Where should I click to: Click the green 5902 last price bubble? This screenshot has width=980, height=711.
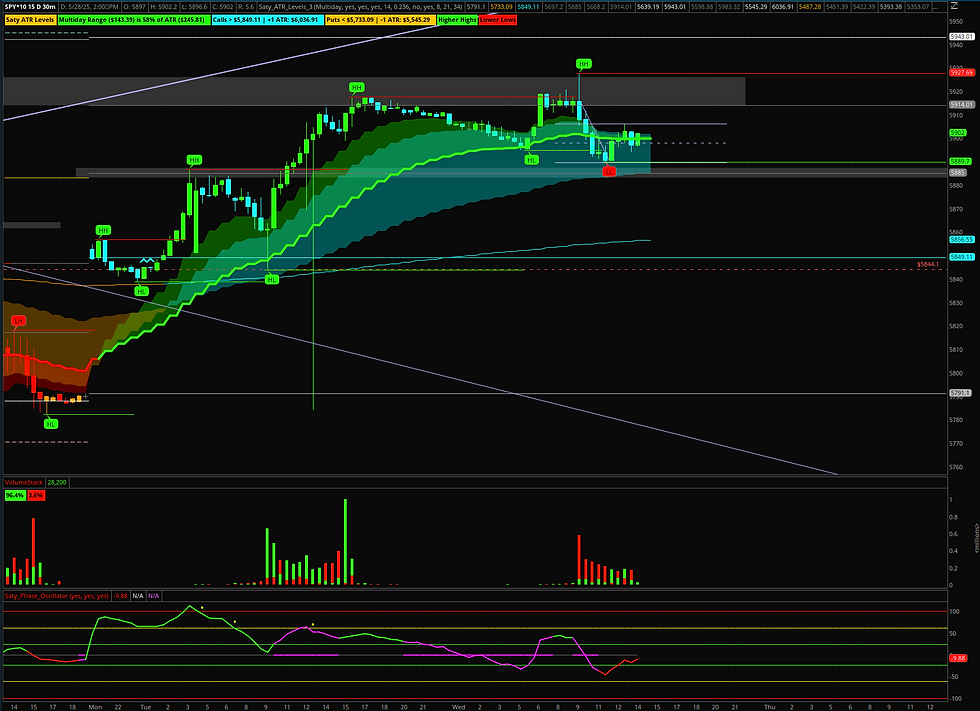958,132
